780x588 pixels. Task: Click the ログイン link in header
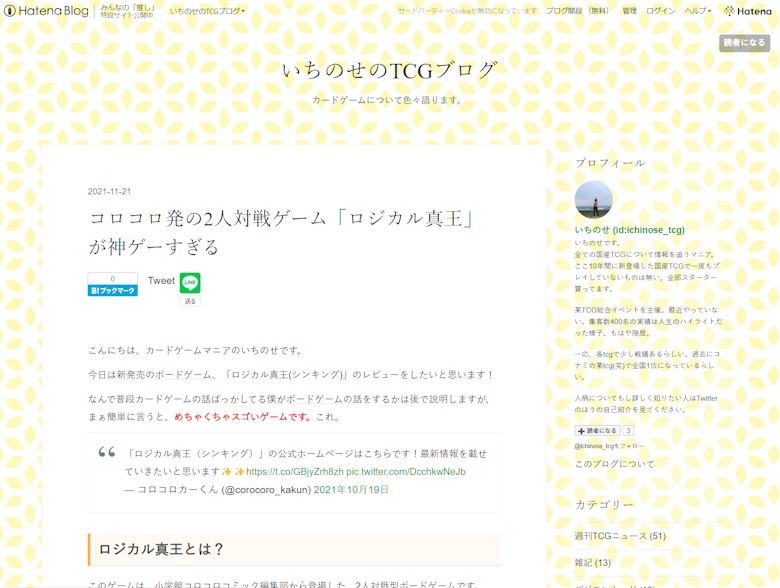click(x=660, y=11)
